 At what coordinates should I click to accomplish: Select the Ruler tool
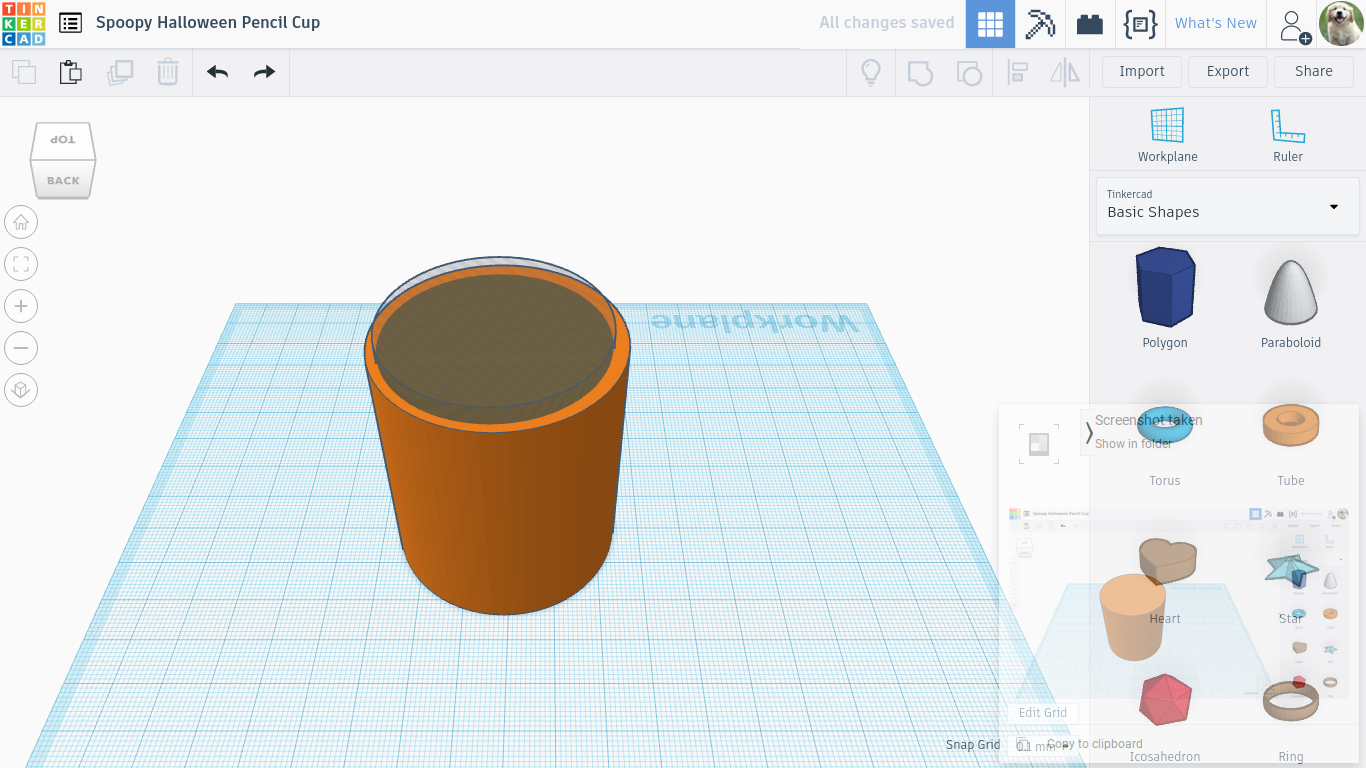click(x=1288, y=135)
